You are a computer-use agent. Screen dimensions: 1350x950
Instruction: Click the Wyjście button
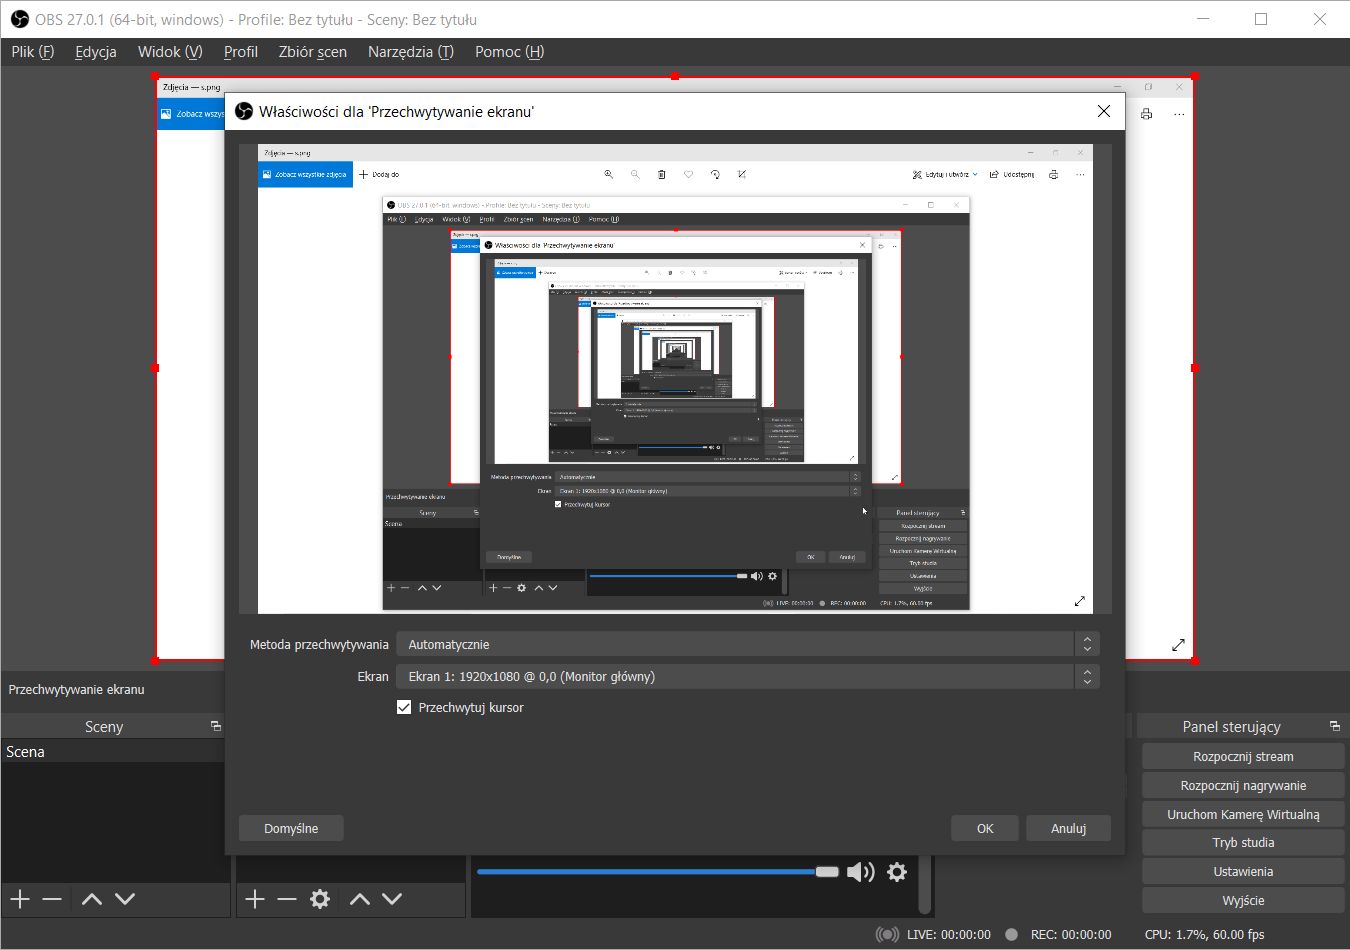1243,900
